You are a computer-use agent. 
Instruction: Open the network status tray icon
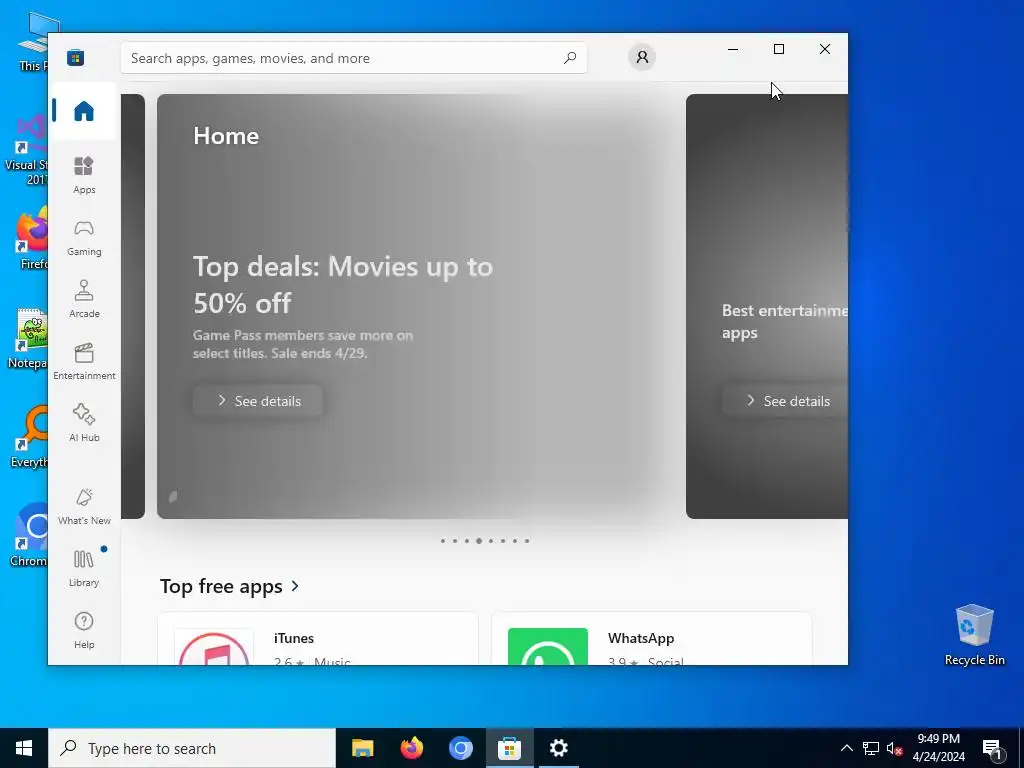click(x=871, y=748)
